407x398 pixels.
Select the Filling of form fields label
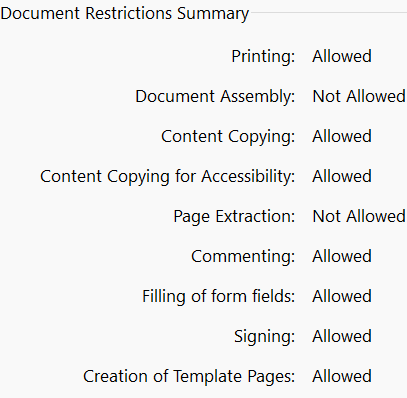[219, 297]
